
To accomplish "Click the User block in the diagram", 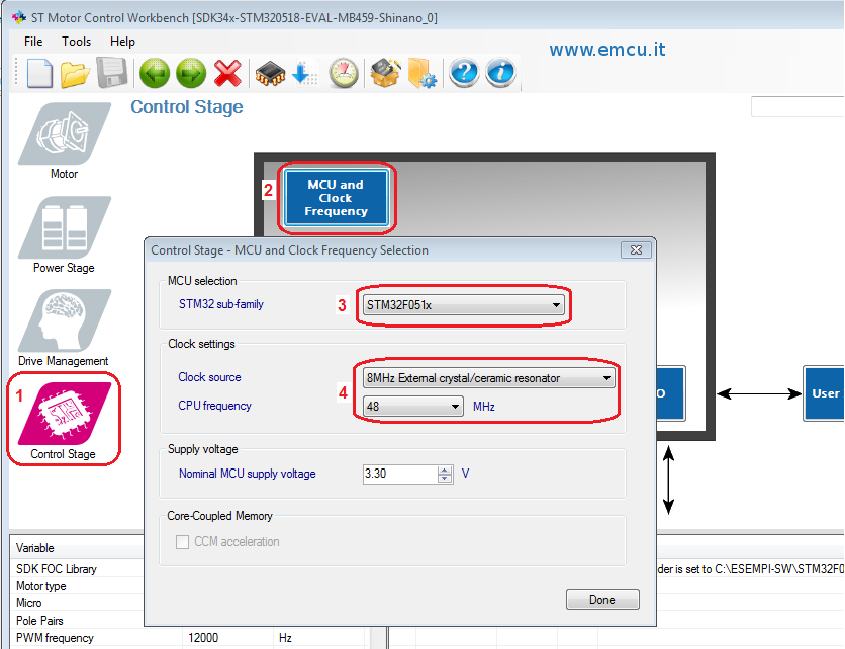I will click(x=824, y=393).
